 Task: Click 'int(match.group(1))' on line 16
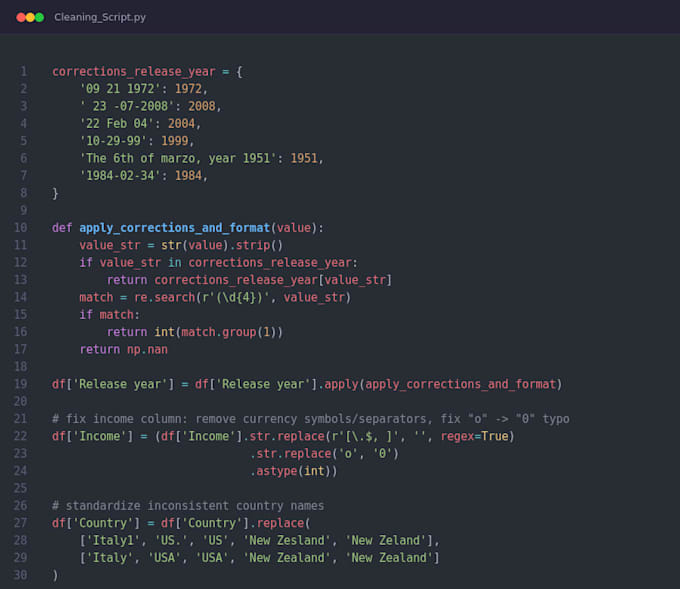pos(219,332)
